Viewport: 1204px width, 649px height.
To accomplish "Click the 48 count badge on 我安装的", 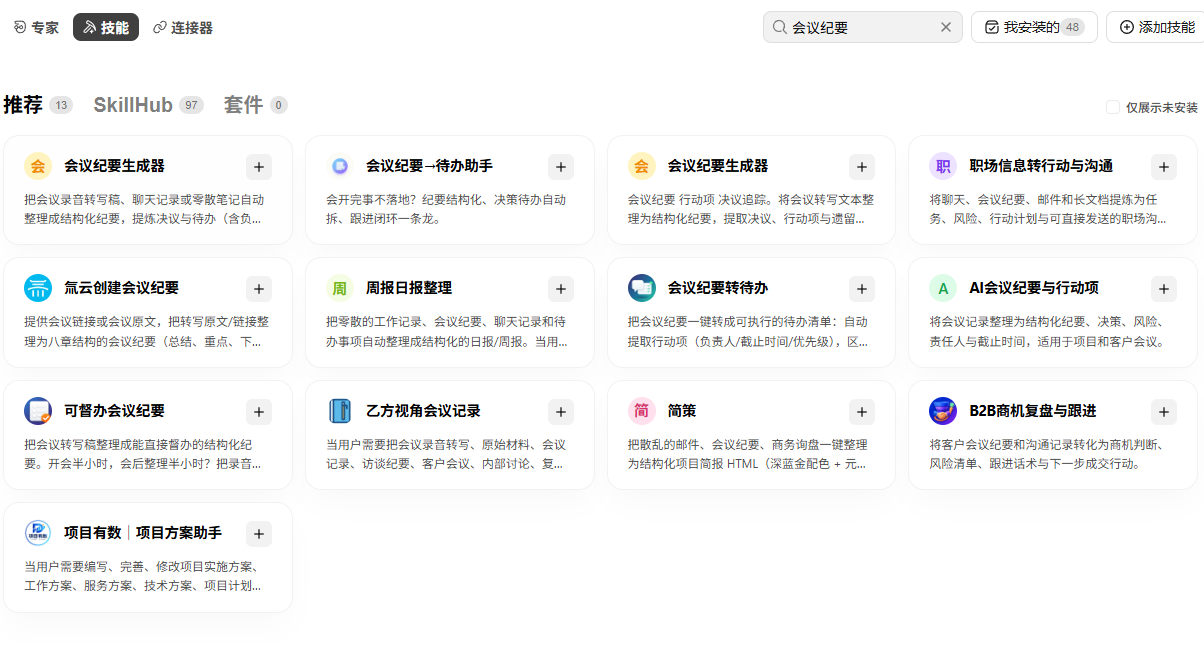I will click(x=1073, y=27).
